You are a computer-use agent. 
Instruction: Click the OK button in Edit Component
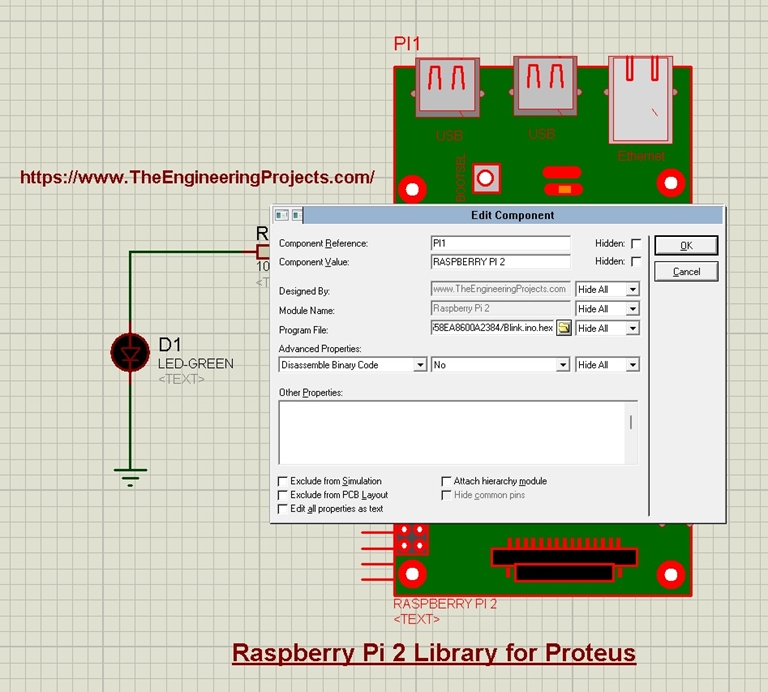686,245
